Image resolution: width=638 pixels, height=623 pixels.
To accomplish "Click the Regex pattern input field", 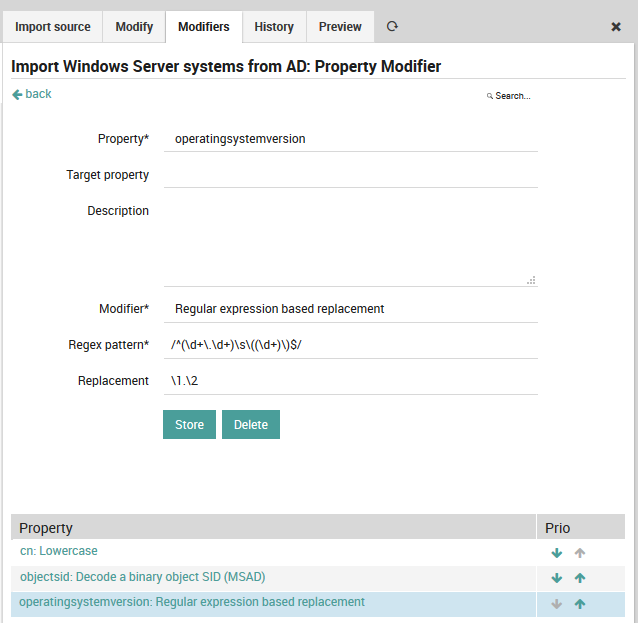I will 350,345.
